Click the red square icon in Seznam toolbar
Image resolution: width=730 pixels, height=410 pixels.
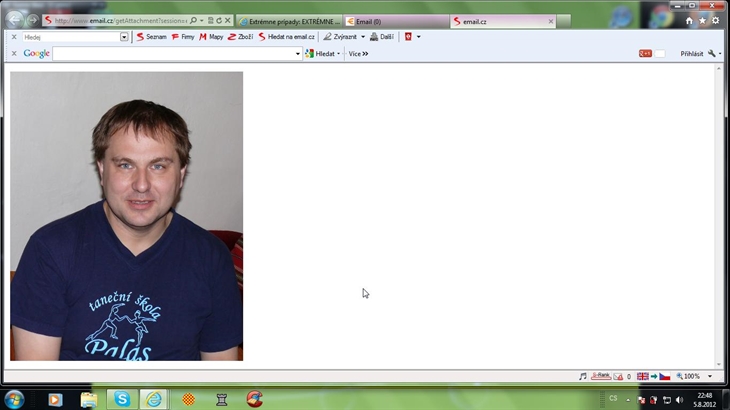point(408,37)
